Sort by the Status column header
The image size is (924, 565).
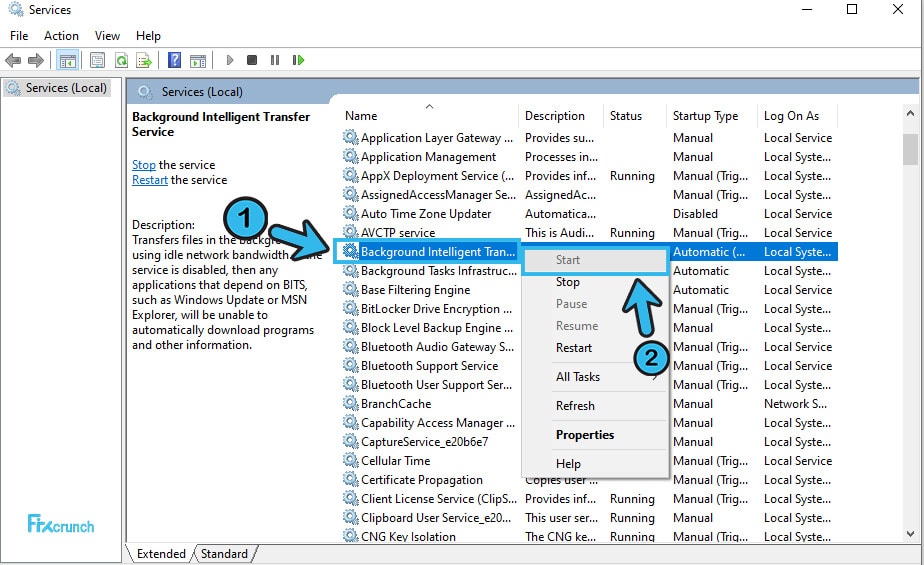click(635, 115)
